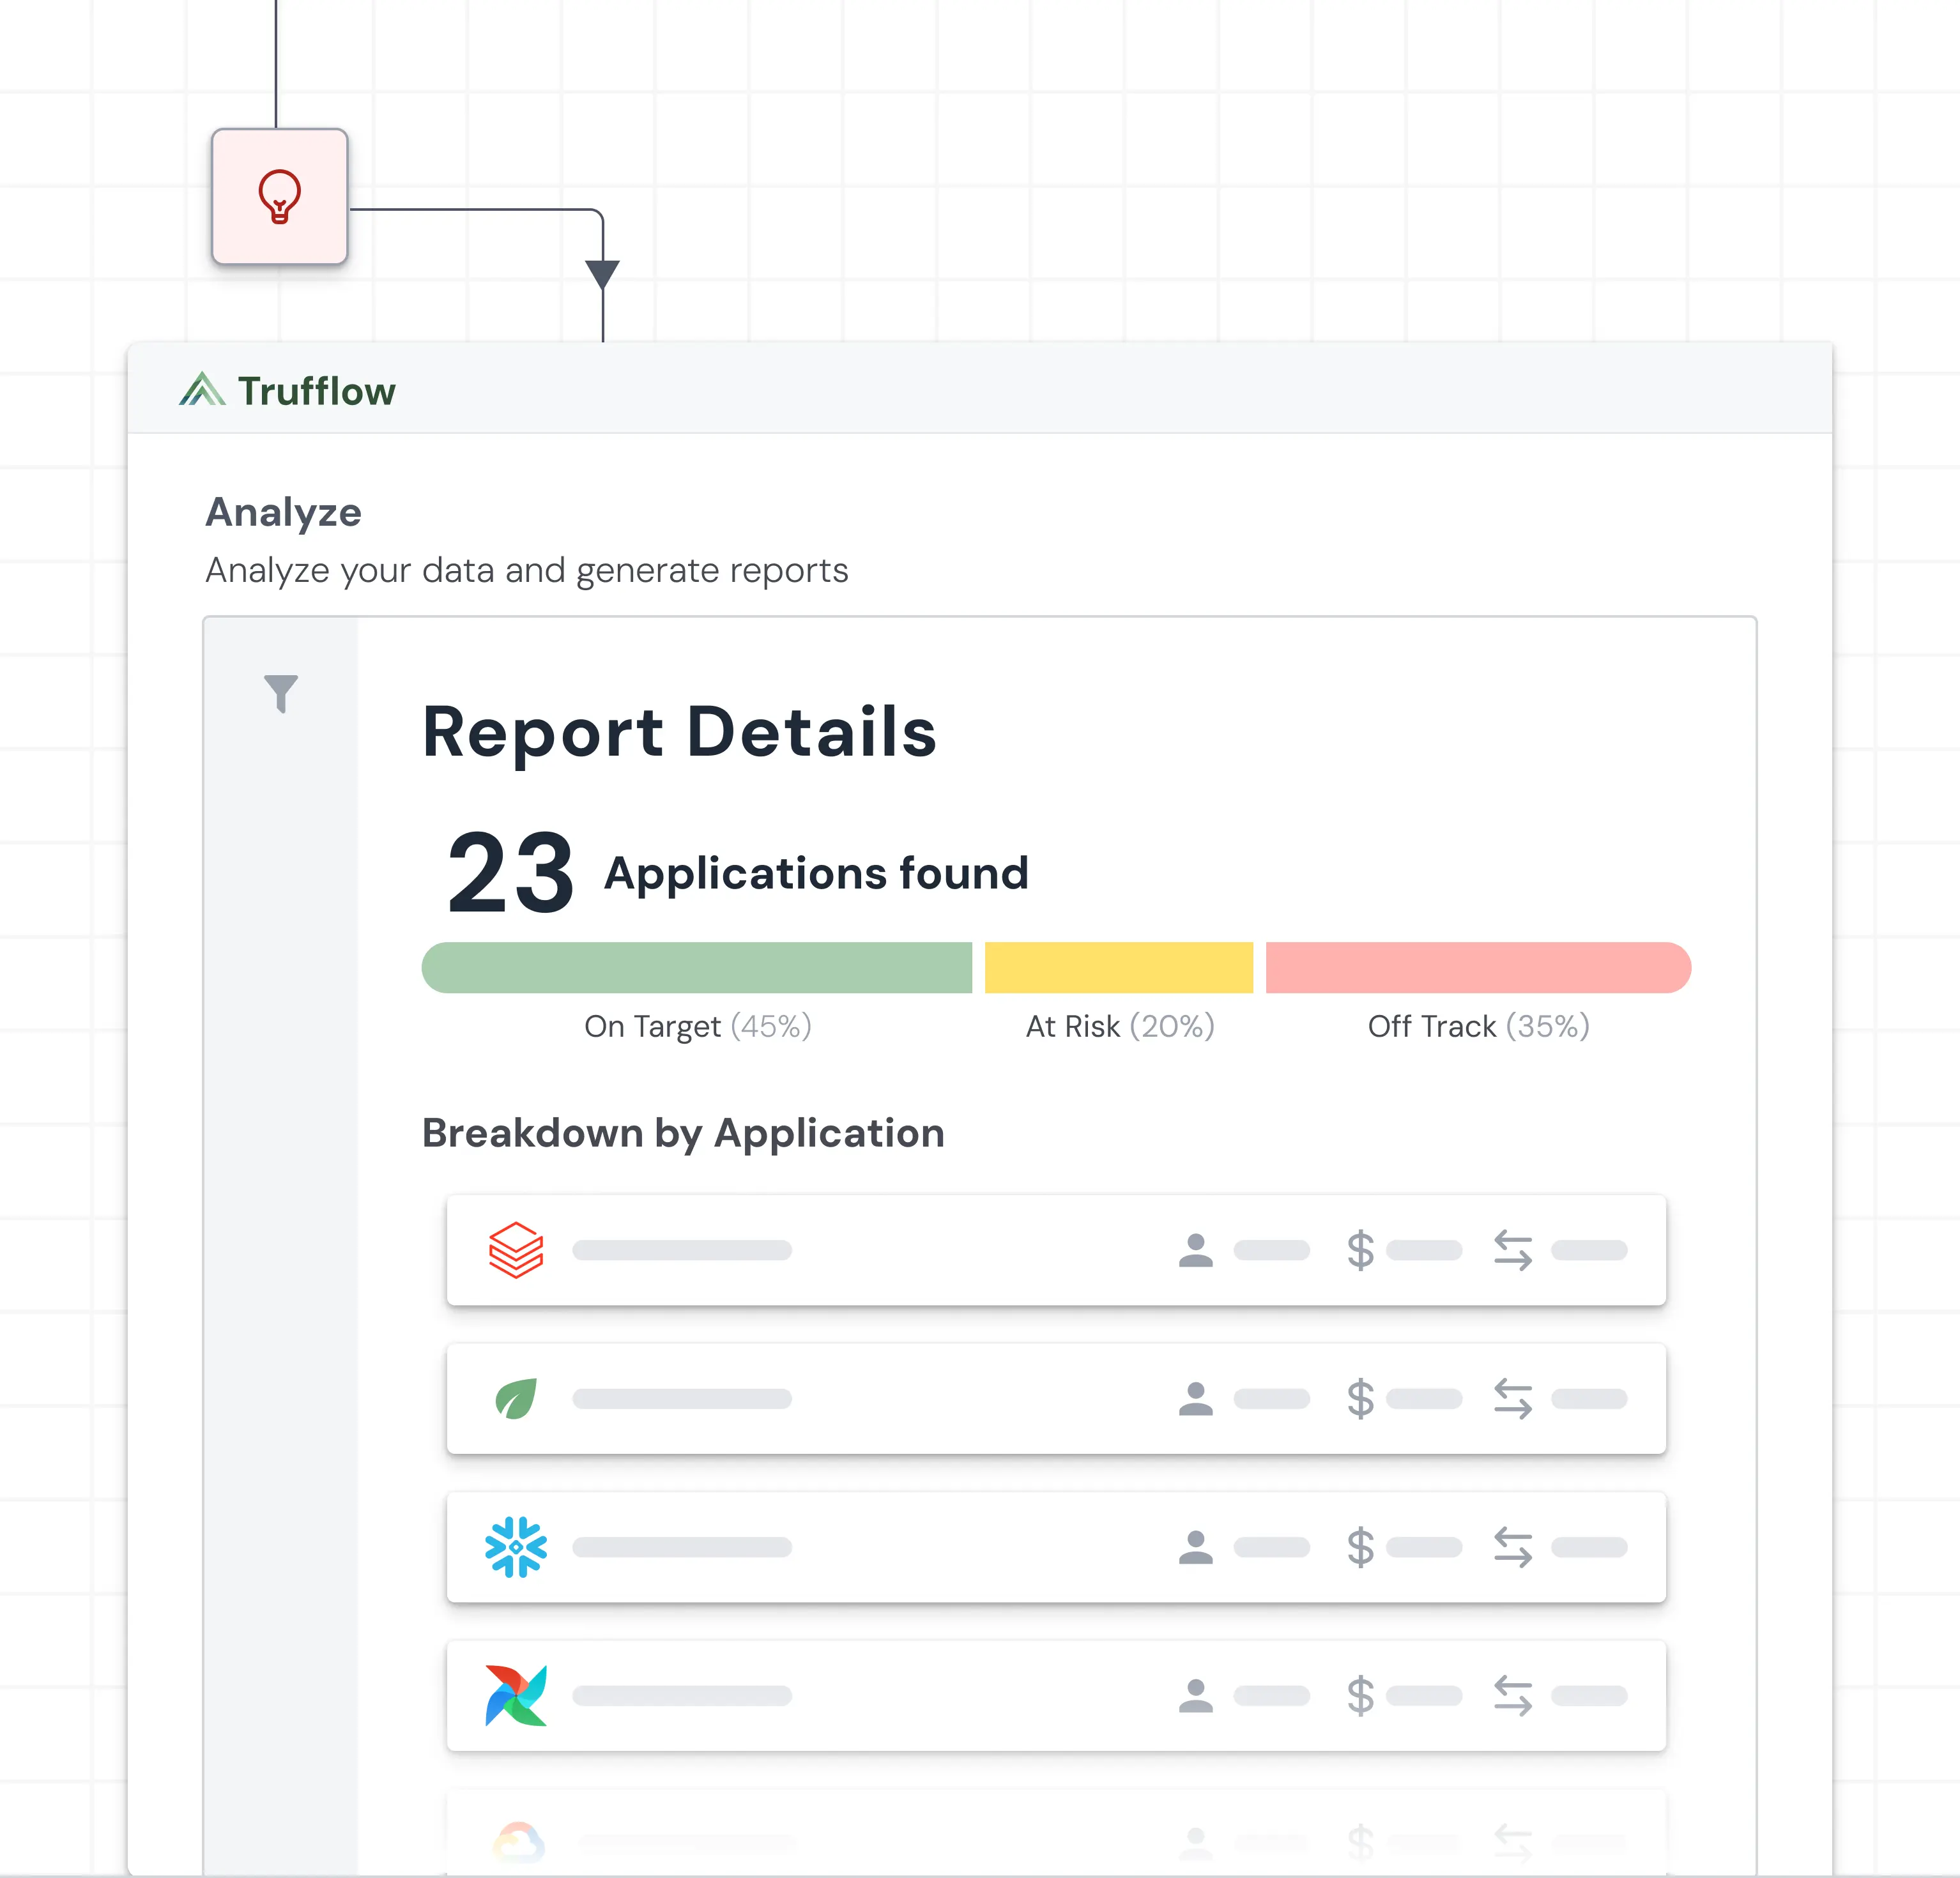Click the Breakdown by Application heading

(x=683, y=1133)
